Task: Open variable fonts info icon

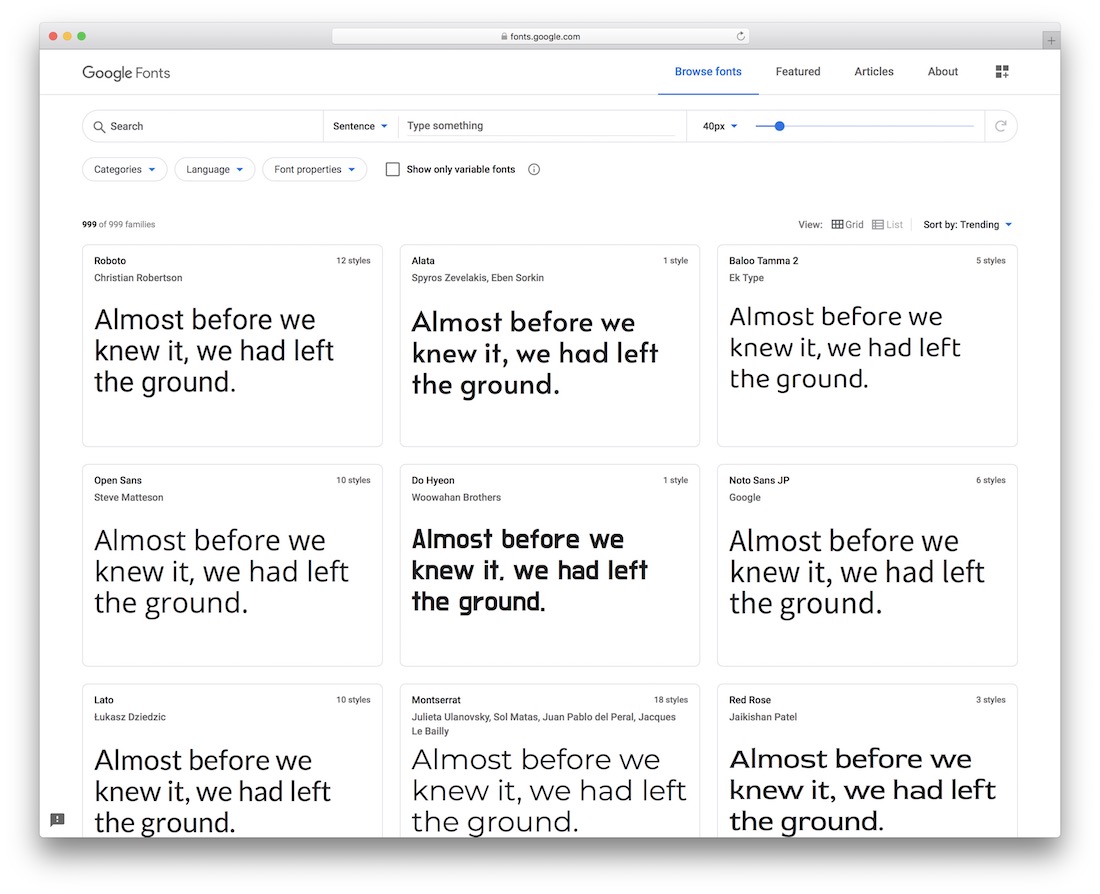Action: [534, 169]
